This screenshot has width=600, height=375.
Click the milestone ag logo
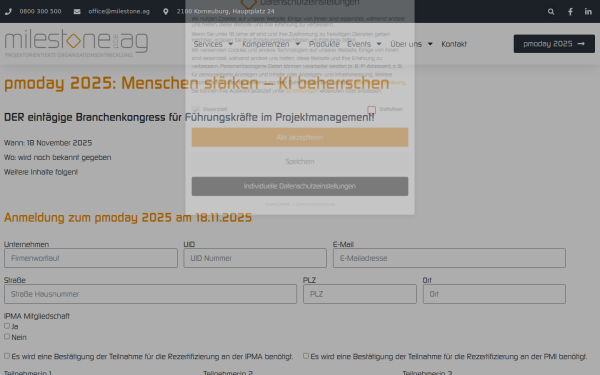(x=76, y=43)
